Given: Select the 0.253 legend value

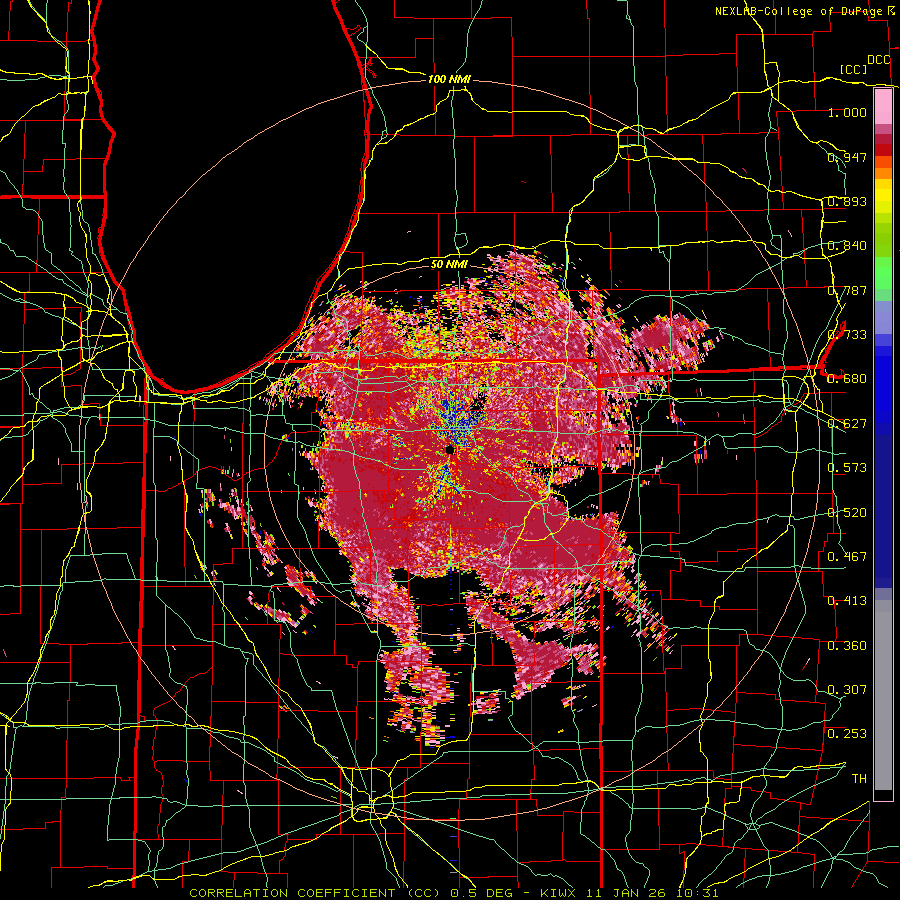Looking at the screenshot, I should pyautogui.click(x=847, y=734).
